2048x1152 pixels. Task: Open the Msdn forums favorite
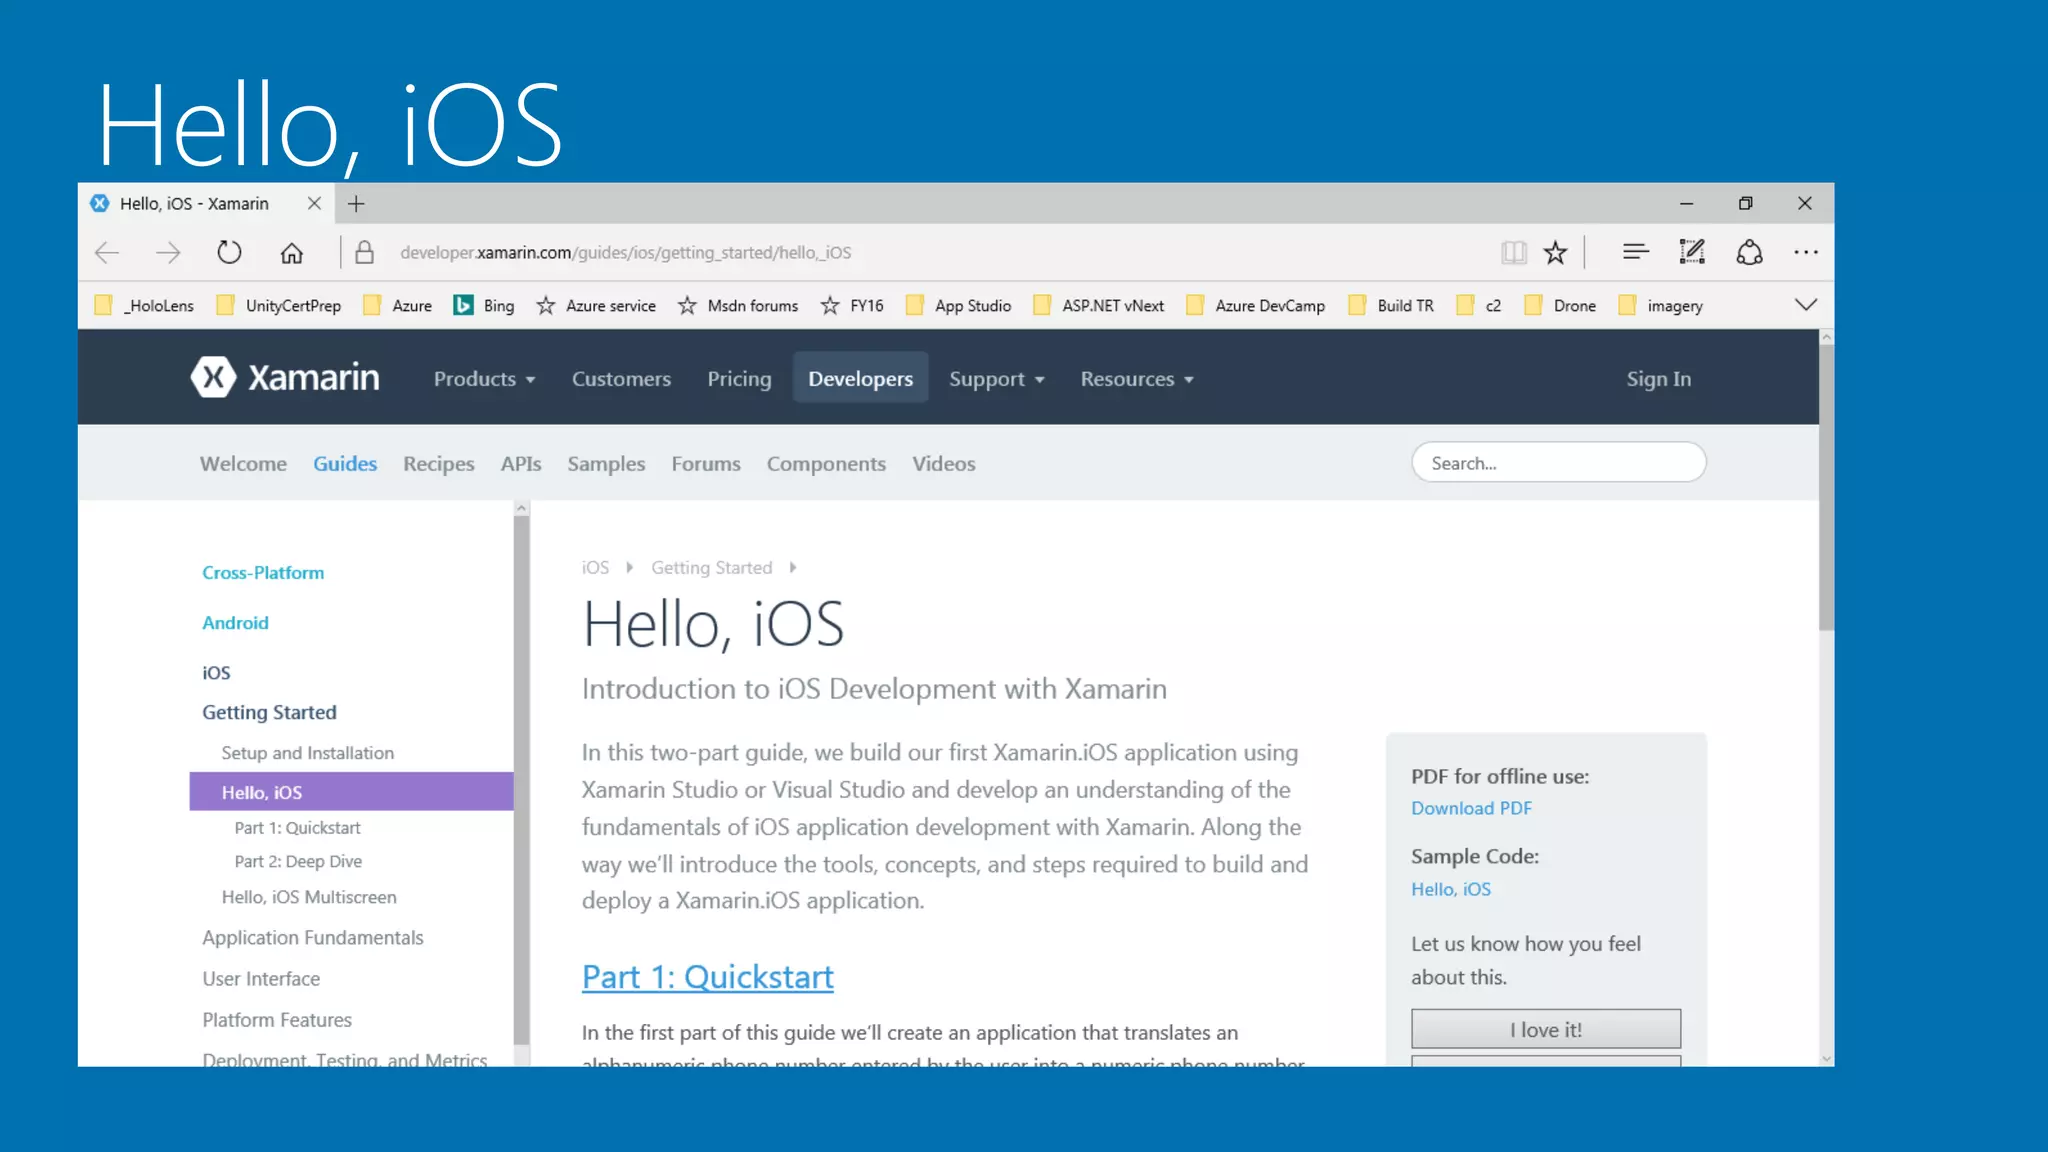[738, 306]
